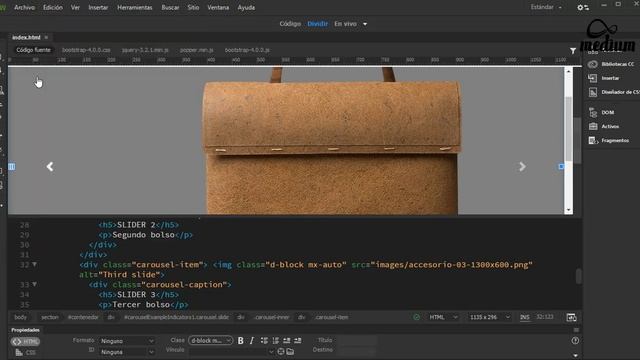640x360 pixels.
Task: Select the index.html document tab
Action: (x=26, y=37)
